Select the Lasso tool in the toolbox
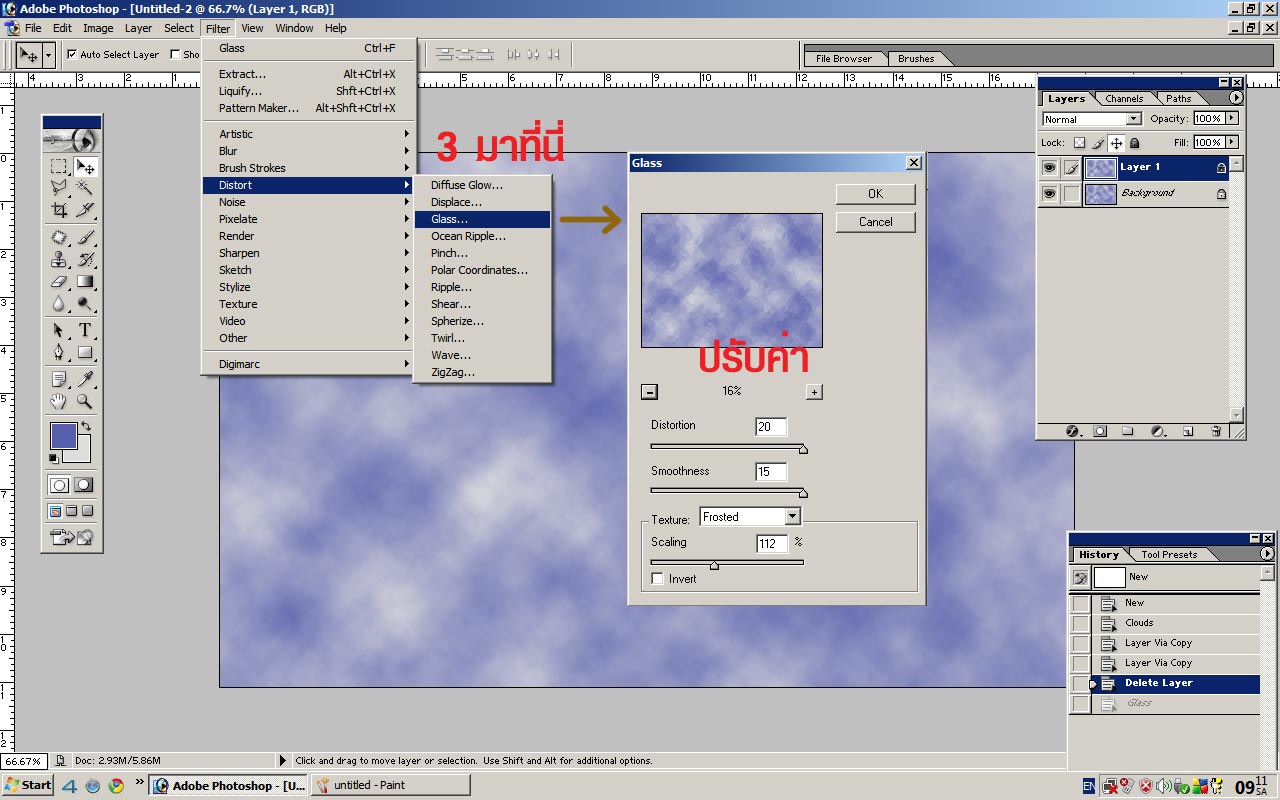This screenshot has height=800, width=1280. (x=59, y=187)
